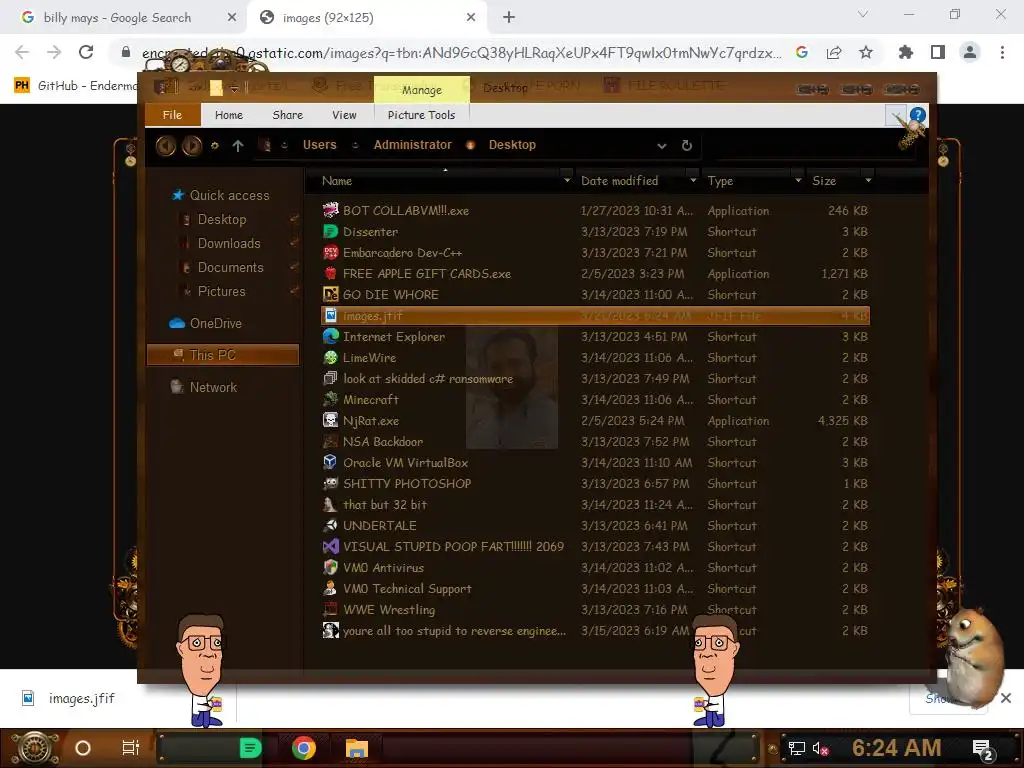Open Task View on taskbar
This screenshot has width=1024, height=768.
(x=131, y=748)
